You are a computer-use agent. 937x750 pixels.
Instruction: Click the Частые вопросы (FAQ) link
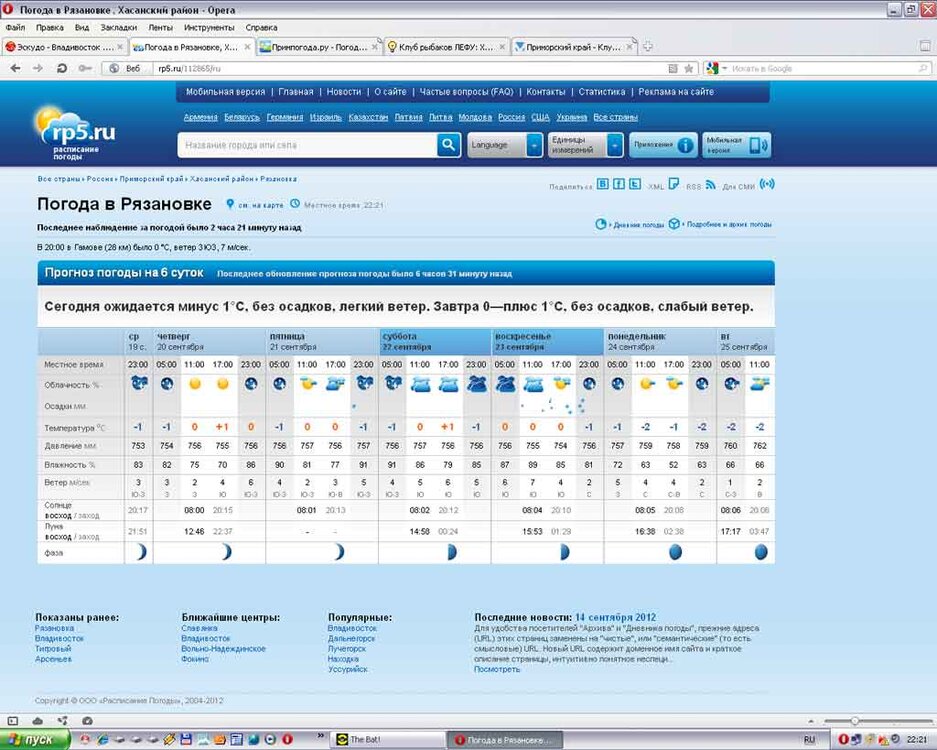[x=466, y=92]
